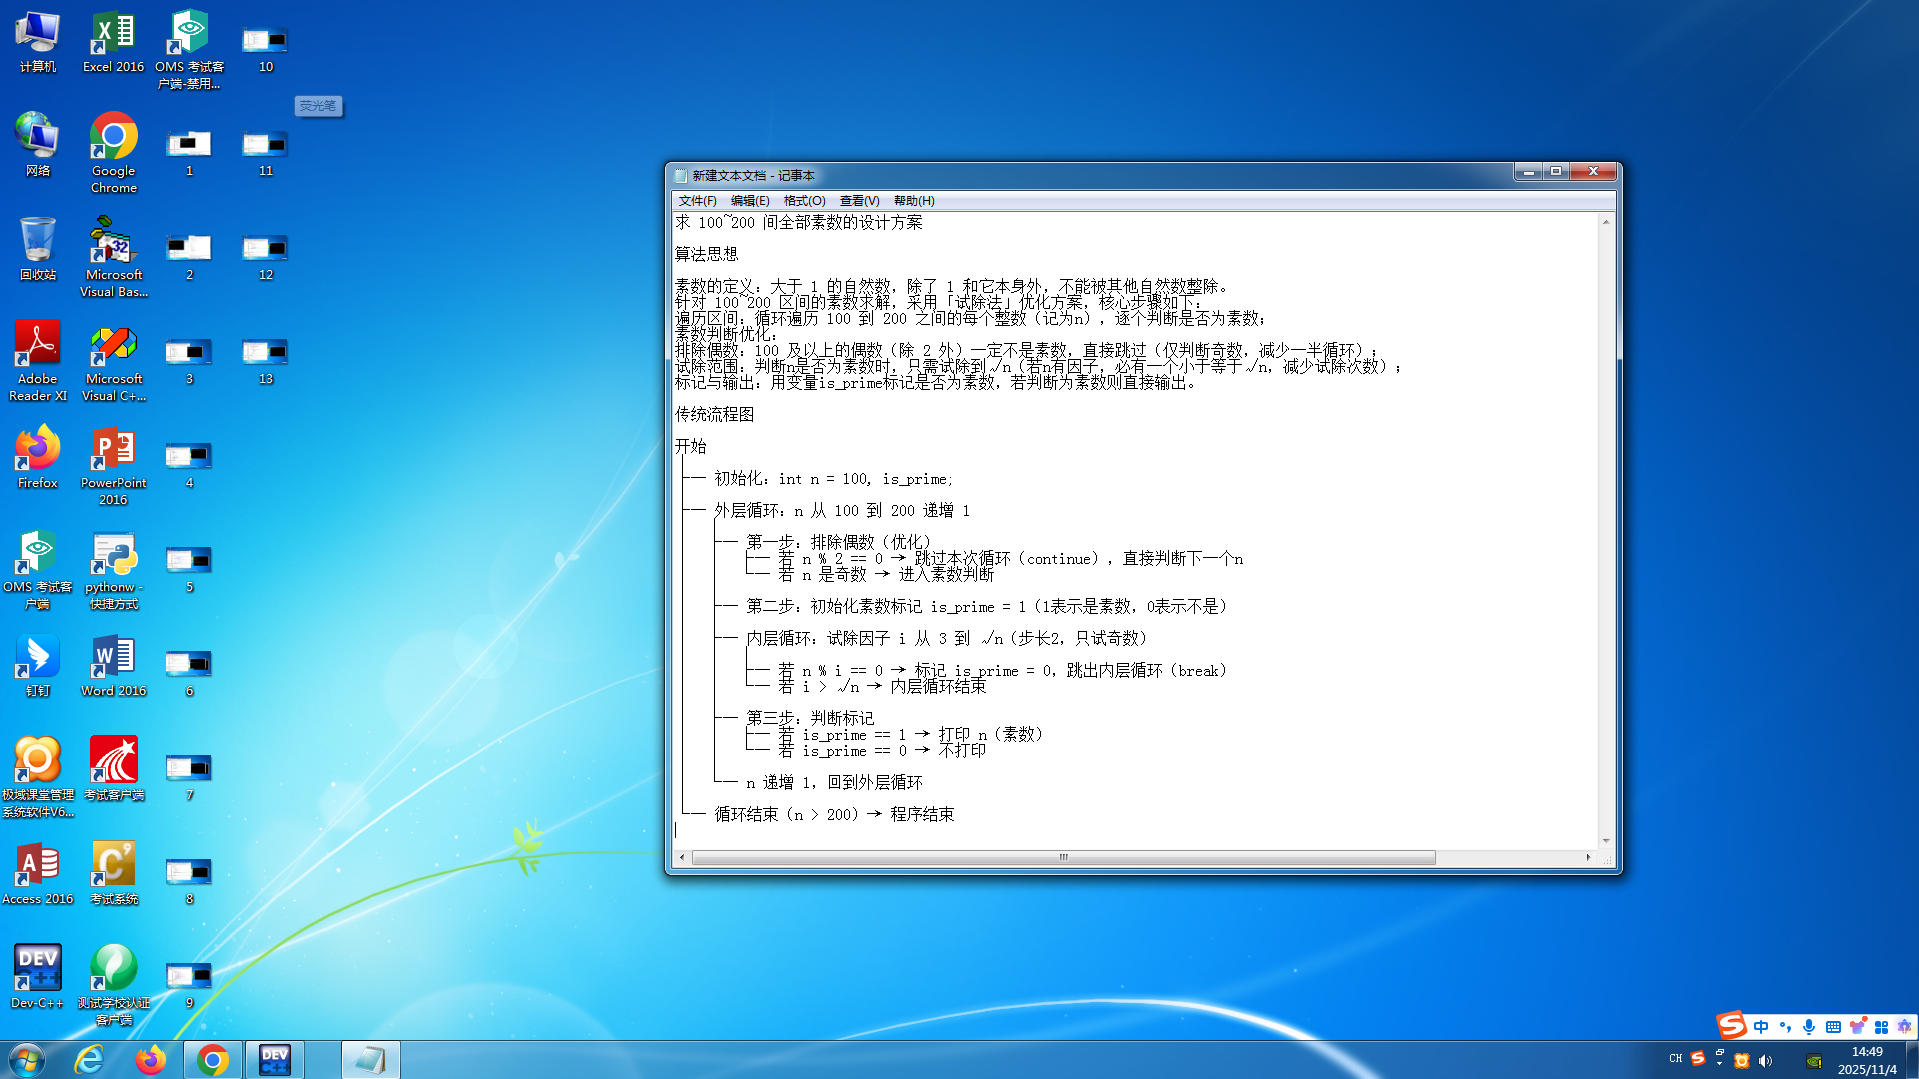Click the line starting "初始化：int n = 100"
This screenshot has width=1919, height=1079.
[x=834, y=478]
